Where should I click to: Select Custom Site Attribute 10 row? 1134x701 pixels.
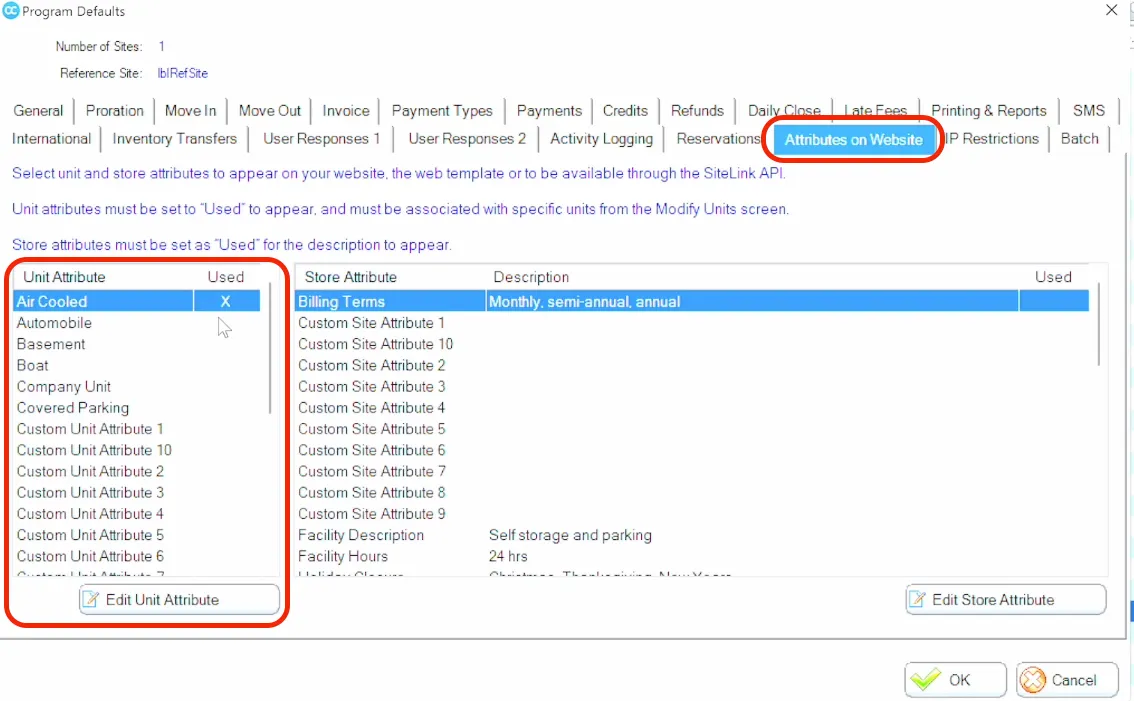(691, 344)
